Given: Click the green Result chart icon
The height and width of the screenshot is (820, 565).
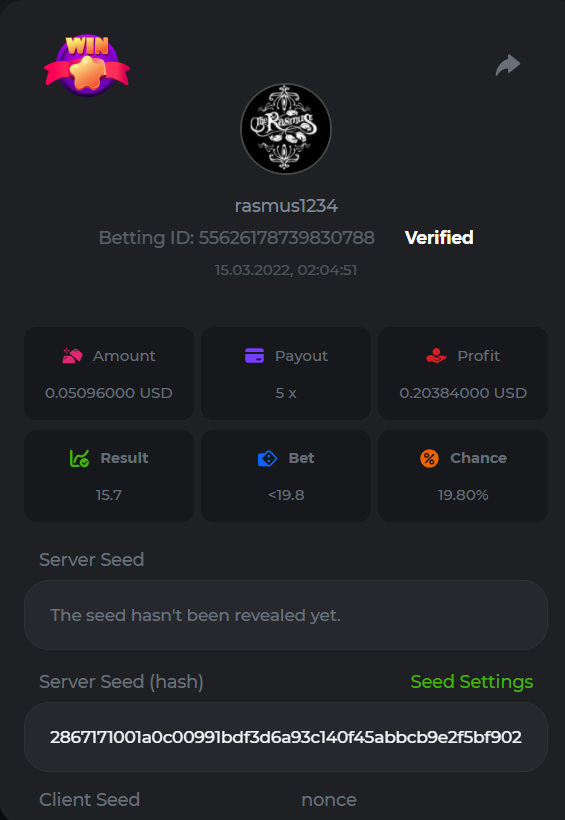Looking at the screenshot, I should click(x=80, y=458).
